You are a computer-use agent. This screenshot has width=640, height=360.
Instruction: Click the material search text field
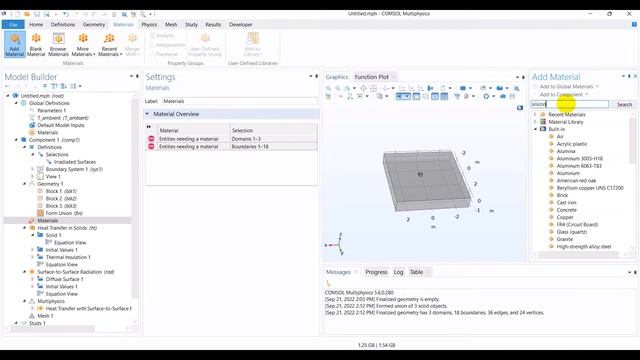[570, 104]
